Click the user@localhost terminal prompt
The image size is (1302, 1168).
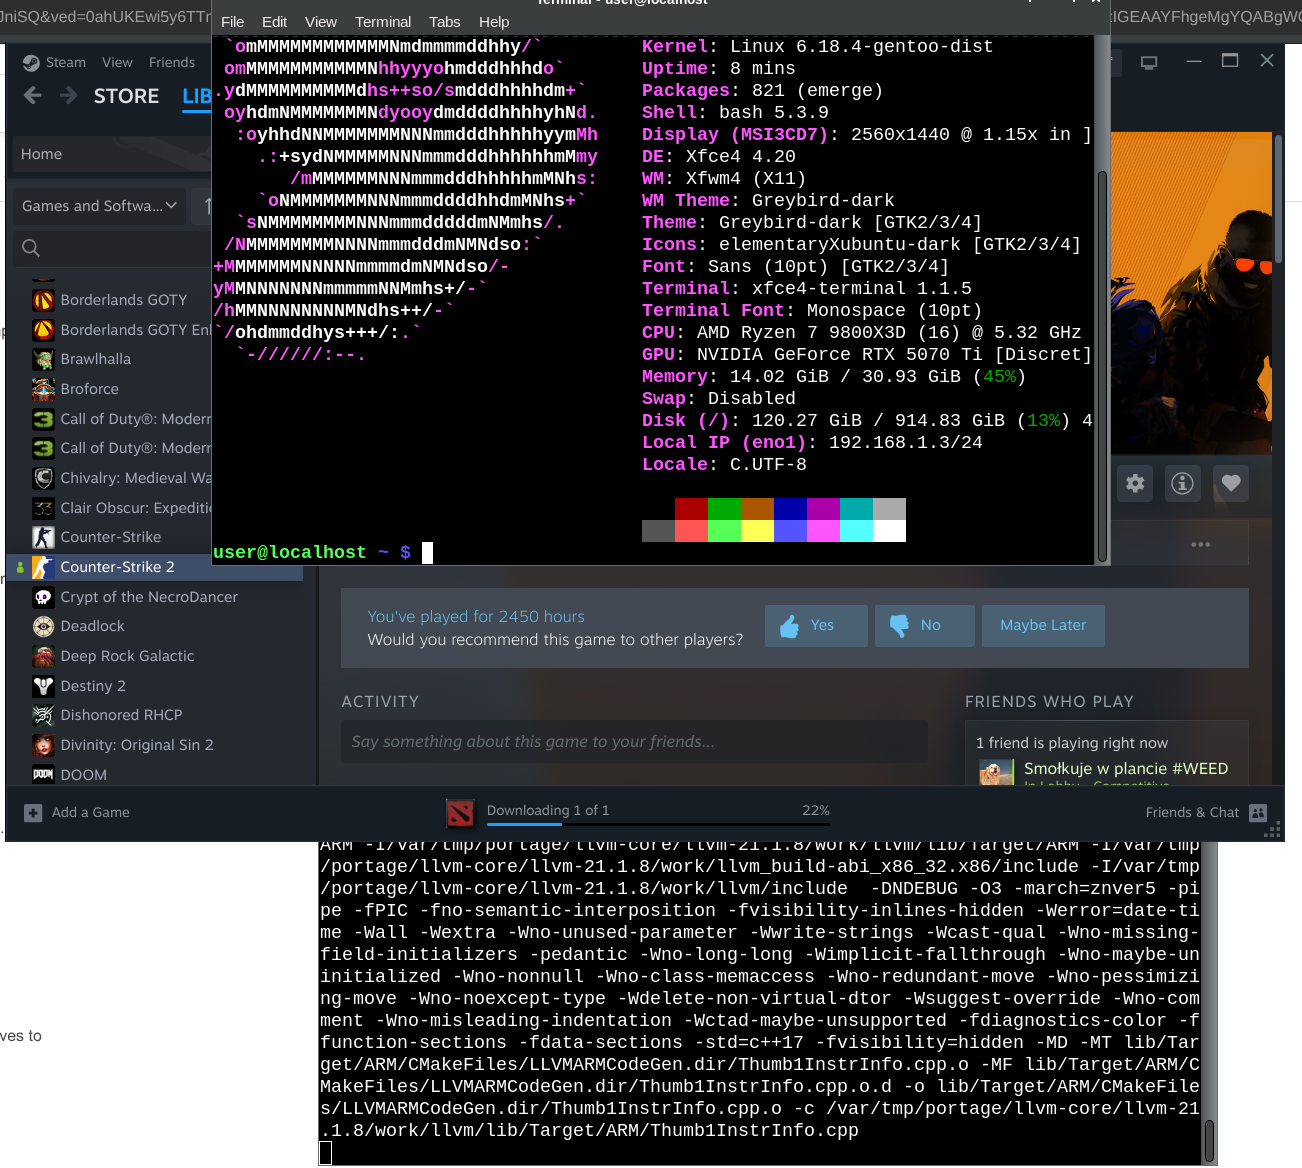pyautogui.click(x=312, y=553)
